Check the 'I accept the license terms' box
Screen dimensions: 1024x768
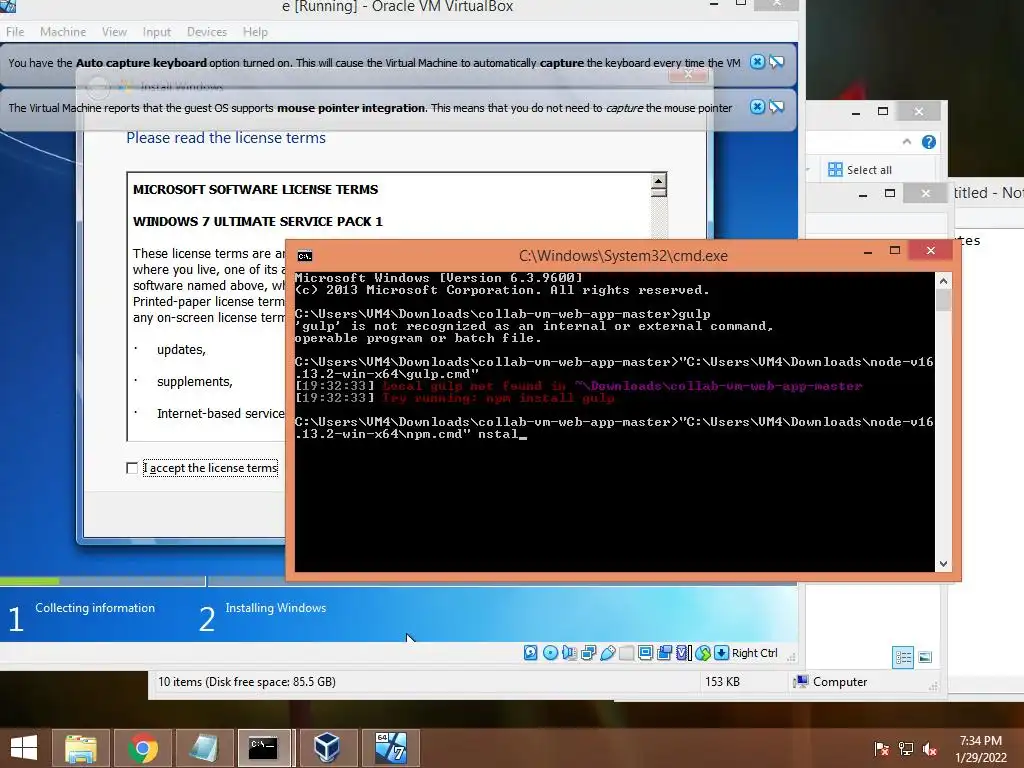pos(132,468)
